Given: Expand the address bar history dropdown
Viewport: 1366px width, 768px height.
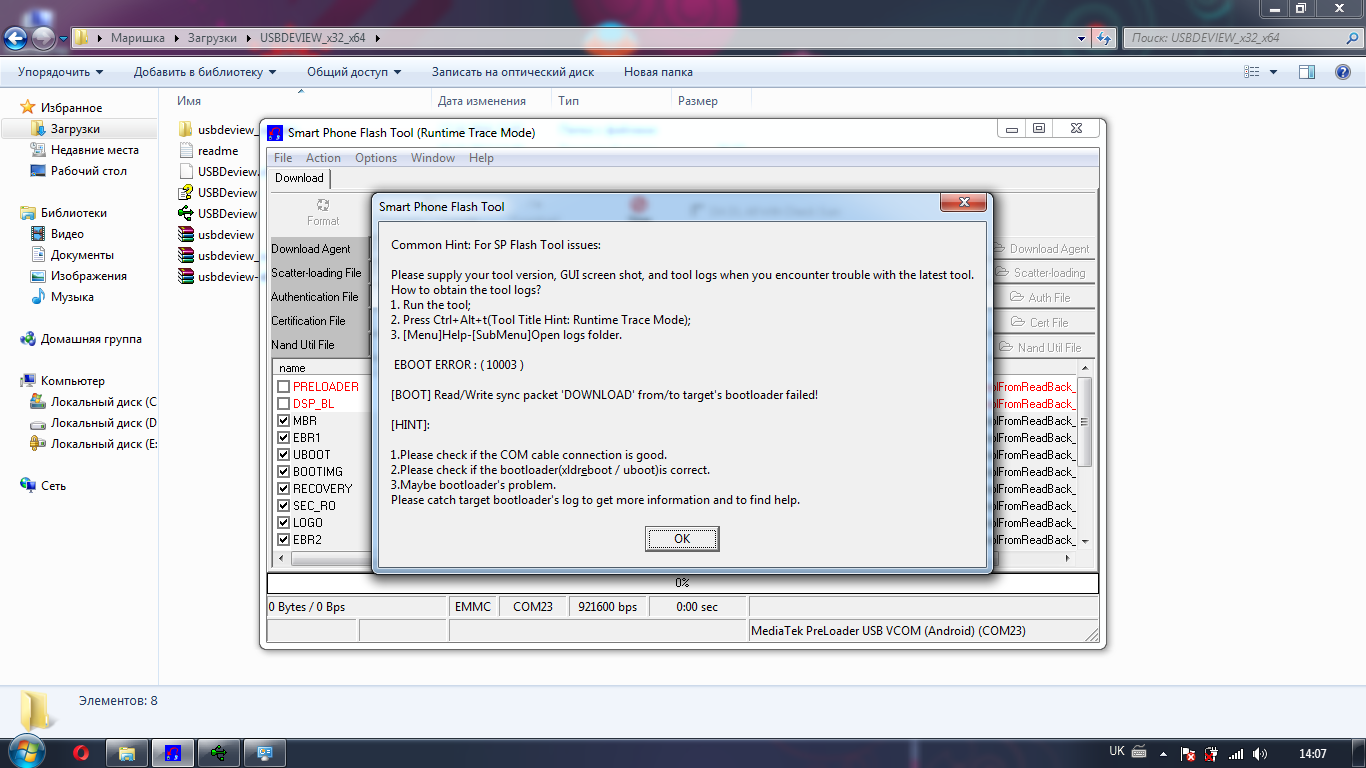Looking at the screenshot, I should tap(1082, 38).
